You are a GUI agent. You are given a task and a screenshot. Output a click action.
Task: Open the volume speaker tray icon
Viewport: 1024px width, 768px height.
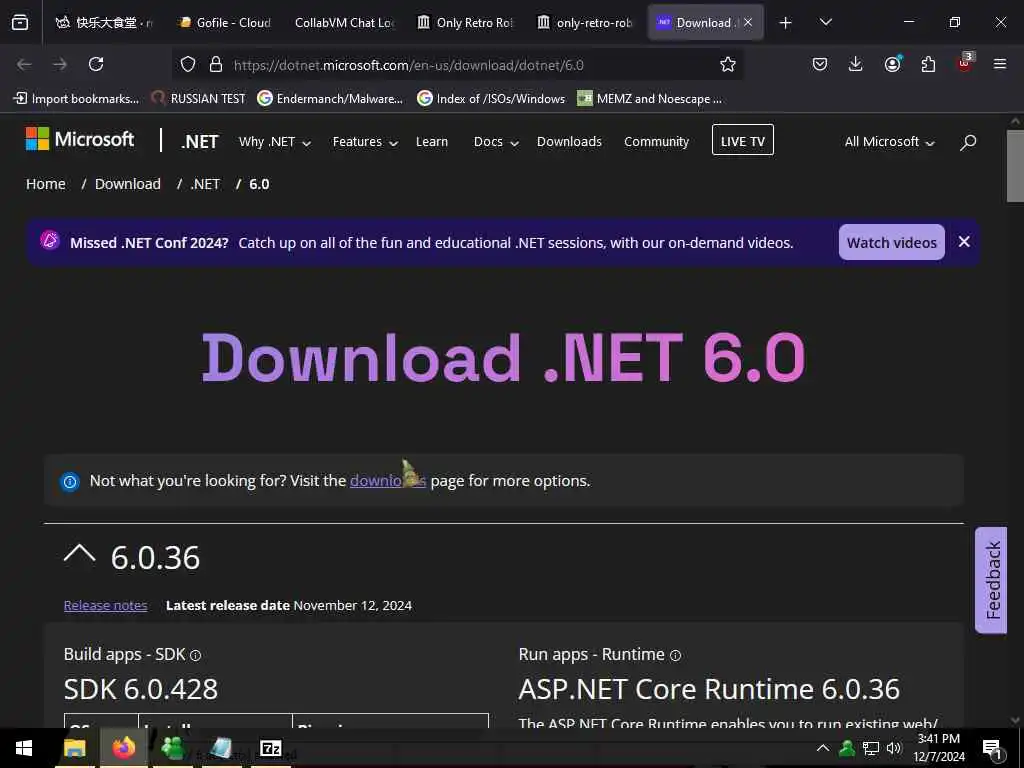(x=893, y=748)
